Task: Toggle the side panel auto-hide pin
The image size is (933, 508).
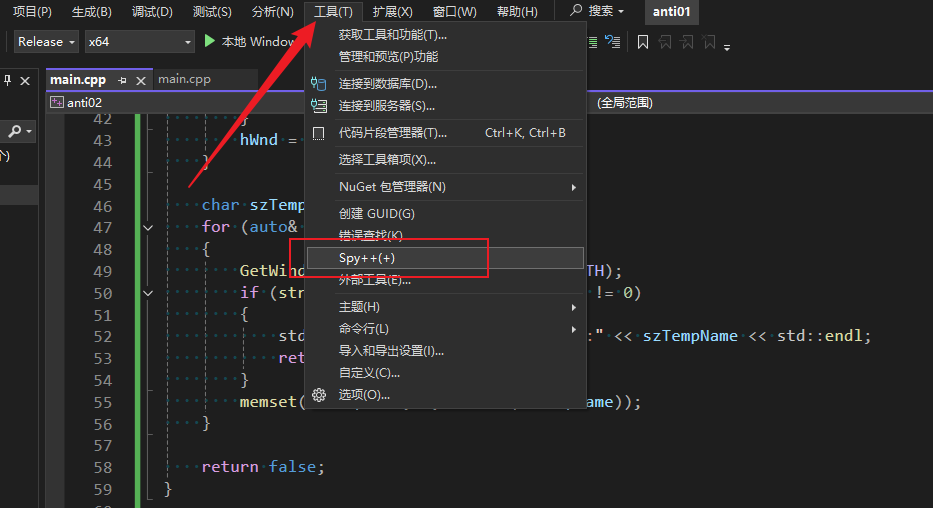Action: click(x=8, y=80)
